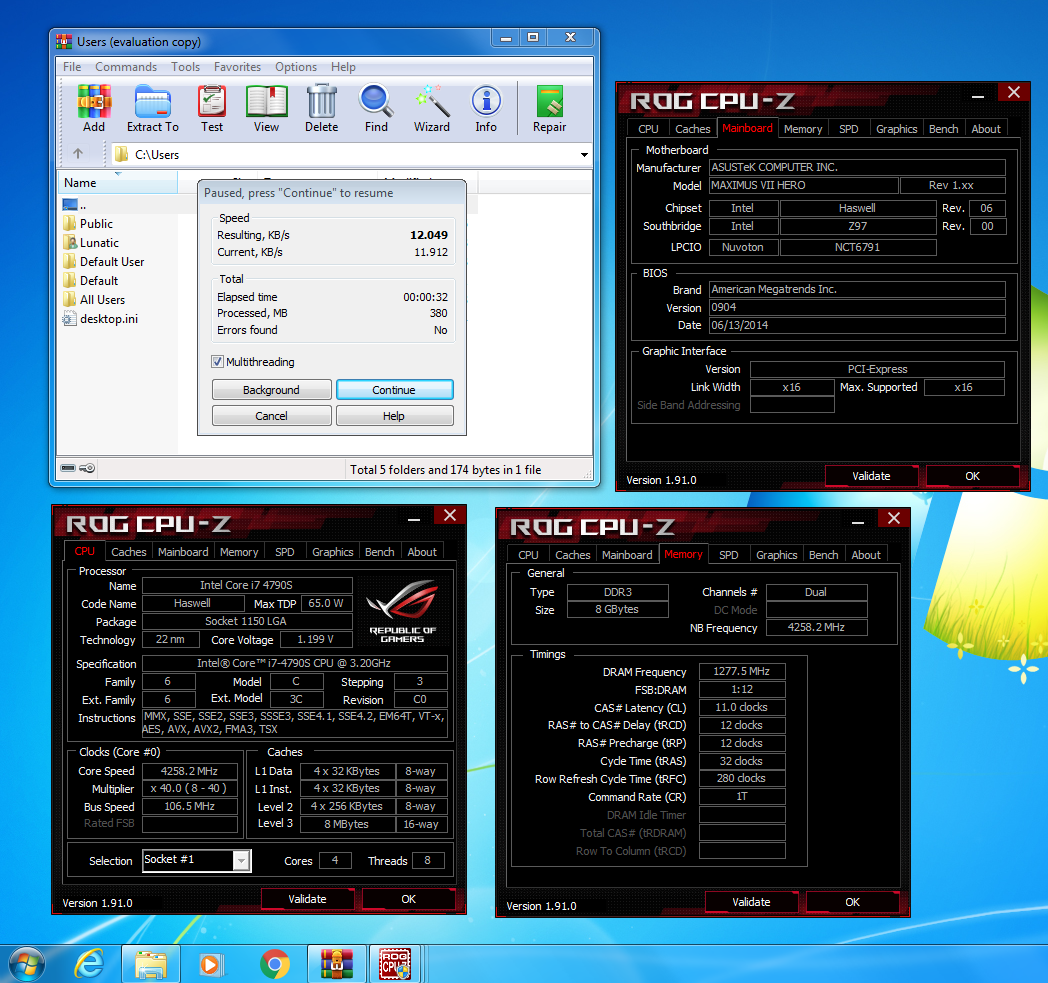
Task: Click the Public folder icon
Action: point(70,223)
